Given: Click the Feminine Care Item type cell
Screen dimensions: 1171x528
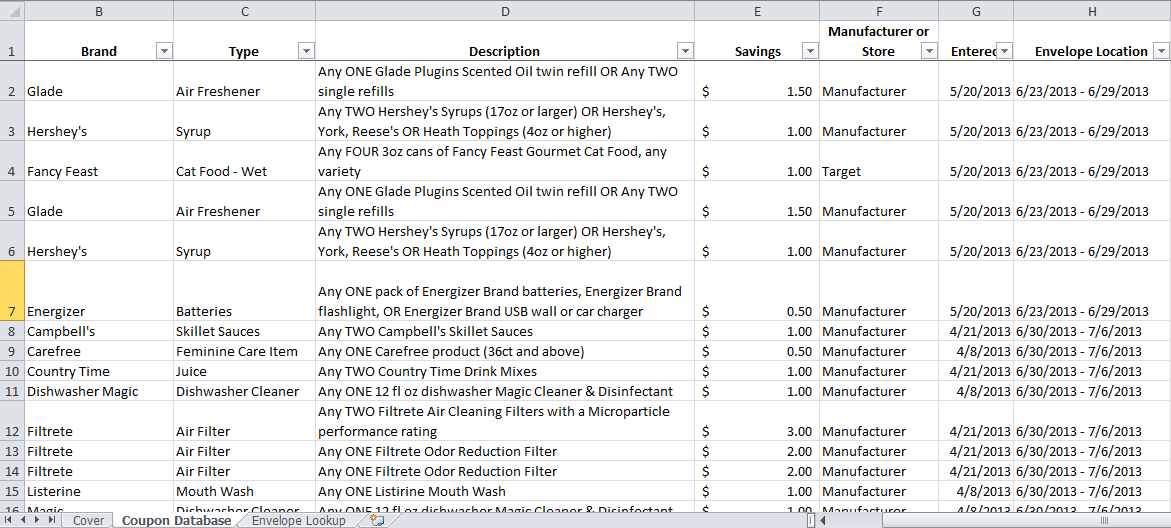Looking at the screenshot, I should click(244, 351).
